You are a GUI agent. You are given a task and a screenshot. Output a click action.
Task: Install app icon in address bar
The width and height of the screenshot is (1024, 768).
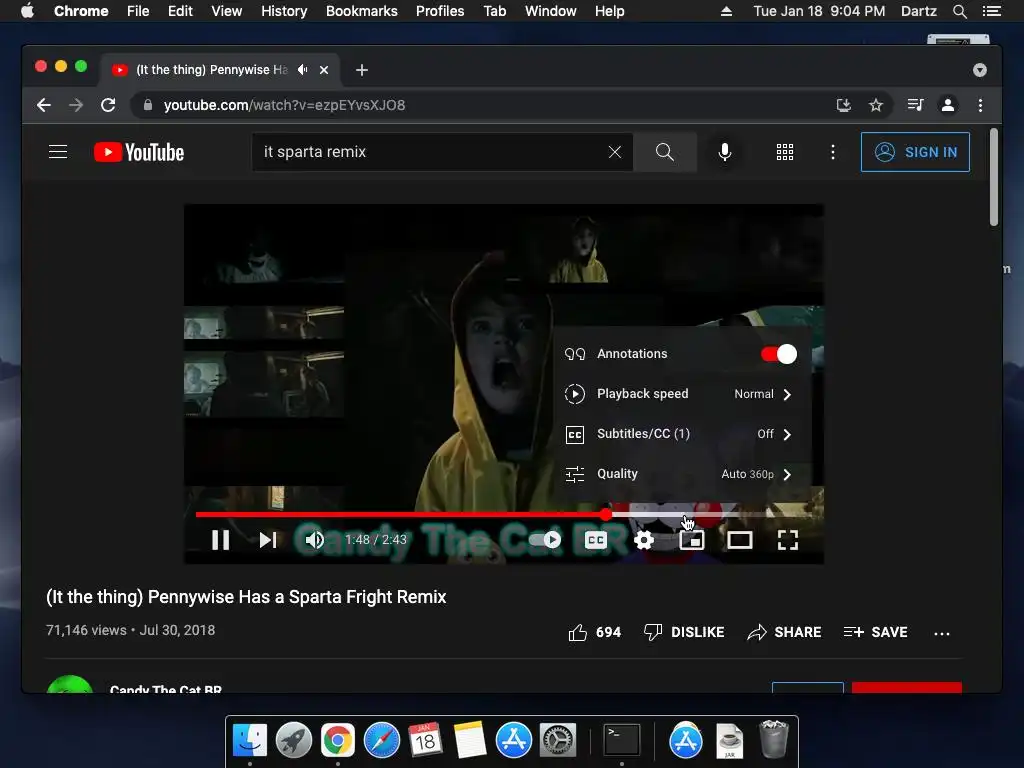[x=844, y=105]
